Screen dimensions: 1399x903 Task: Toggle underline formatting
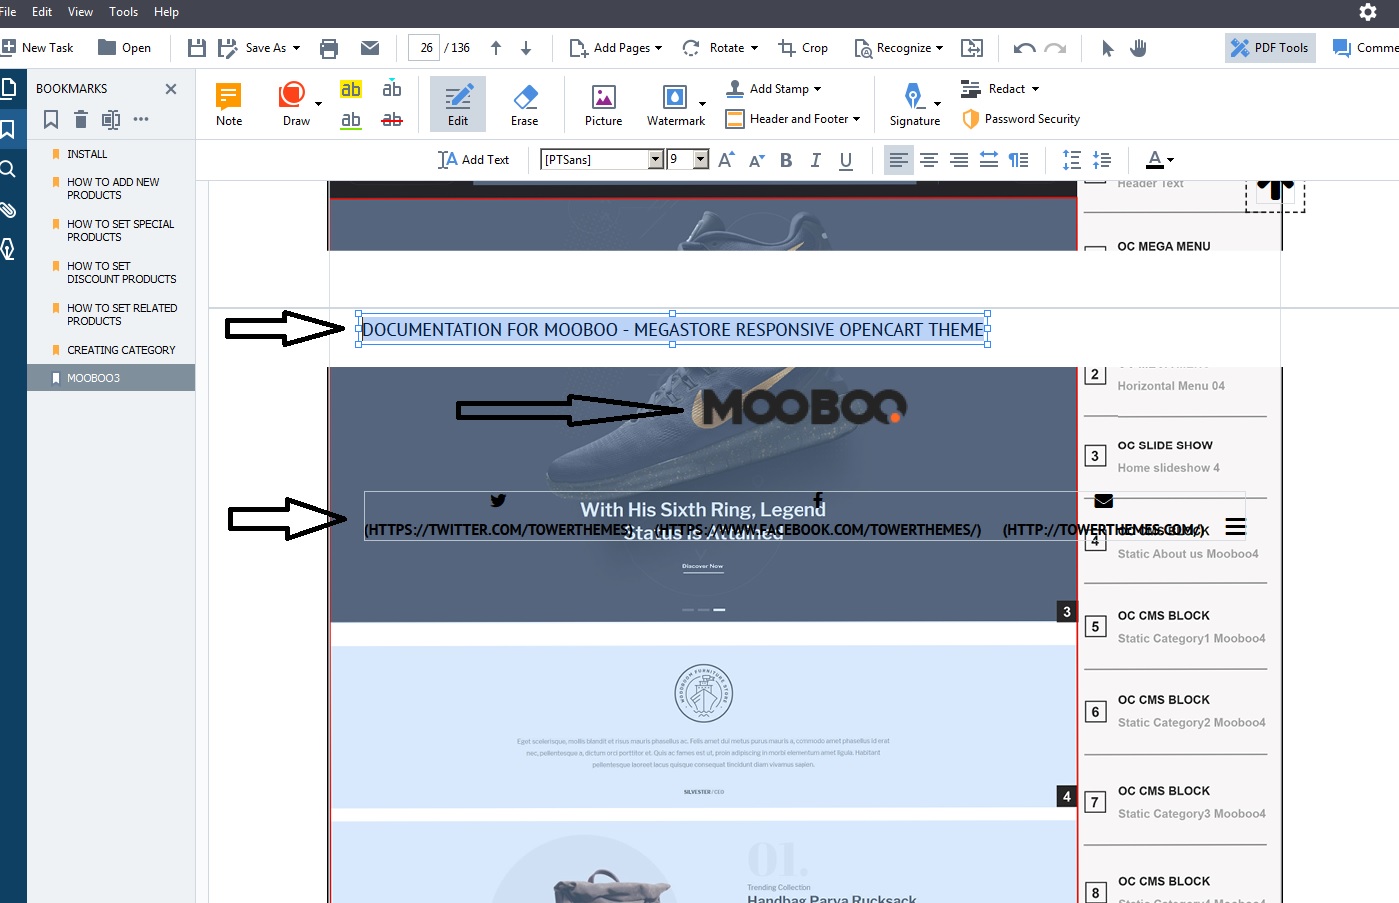click(x=846, y=160)
